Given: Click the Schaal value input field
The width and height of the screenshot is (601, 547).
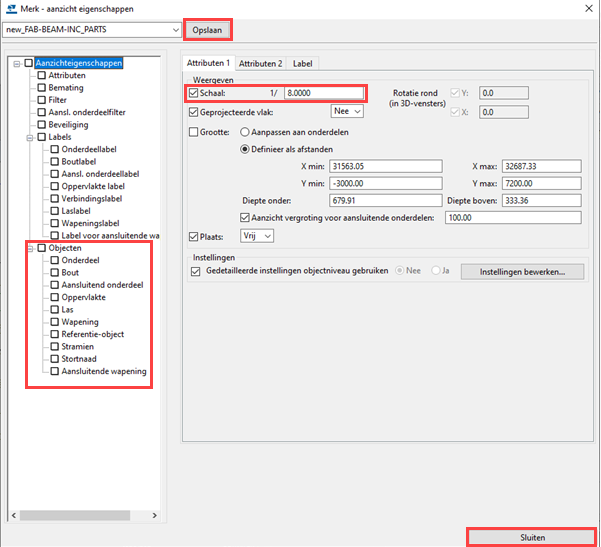Looking at the screenshot, I should point(322,93).
